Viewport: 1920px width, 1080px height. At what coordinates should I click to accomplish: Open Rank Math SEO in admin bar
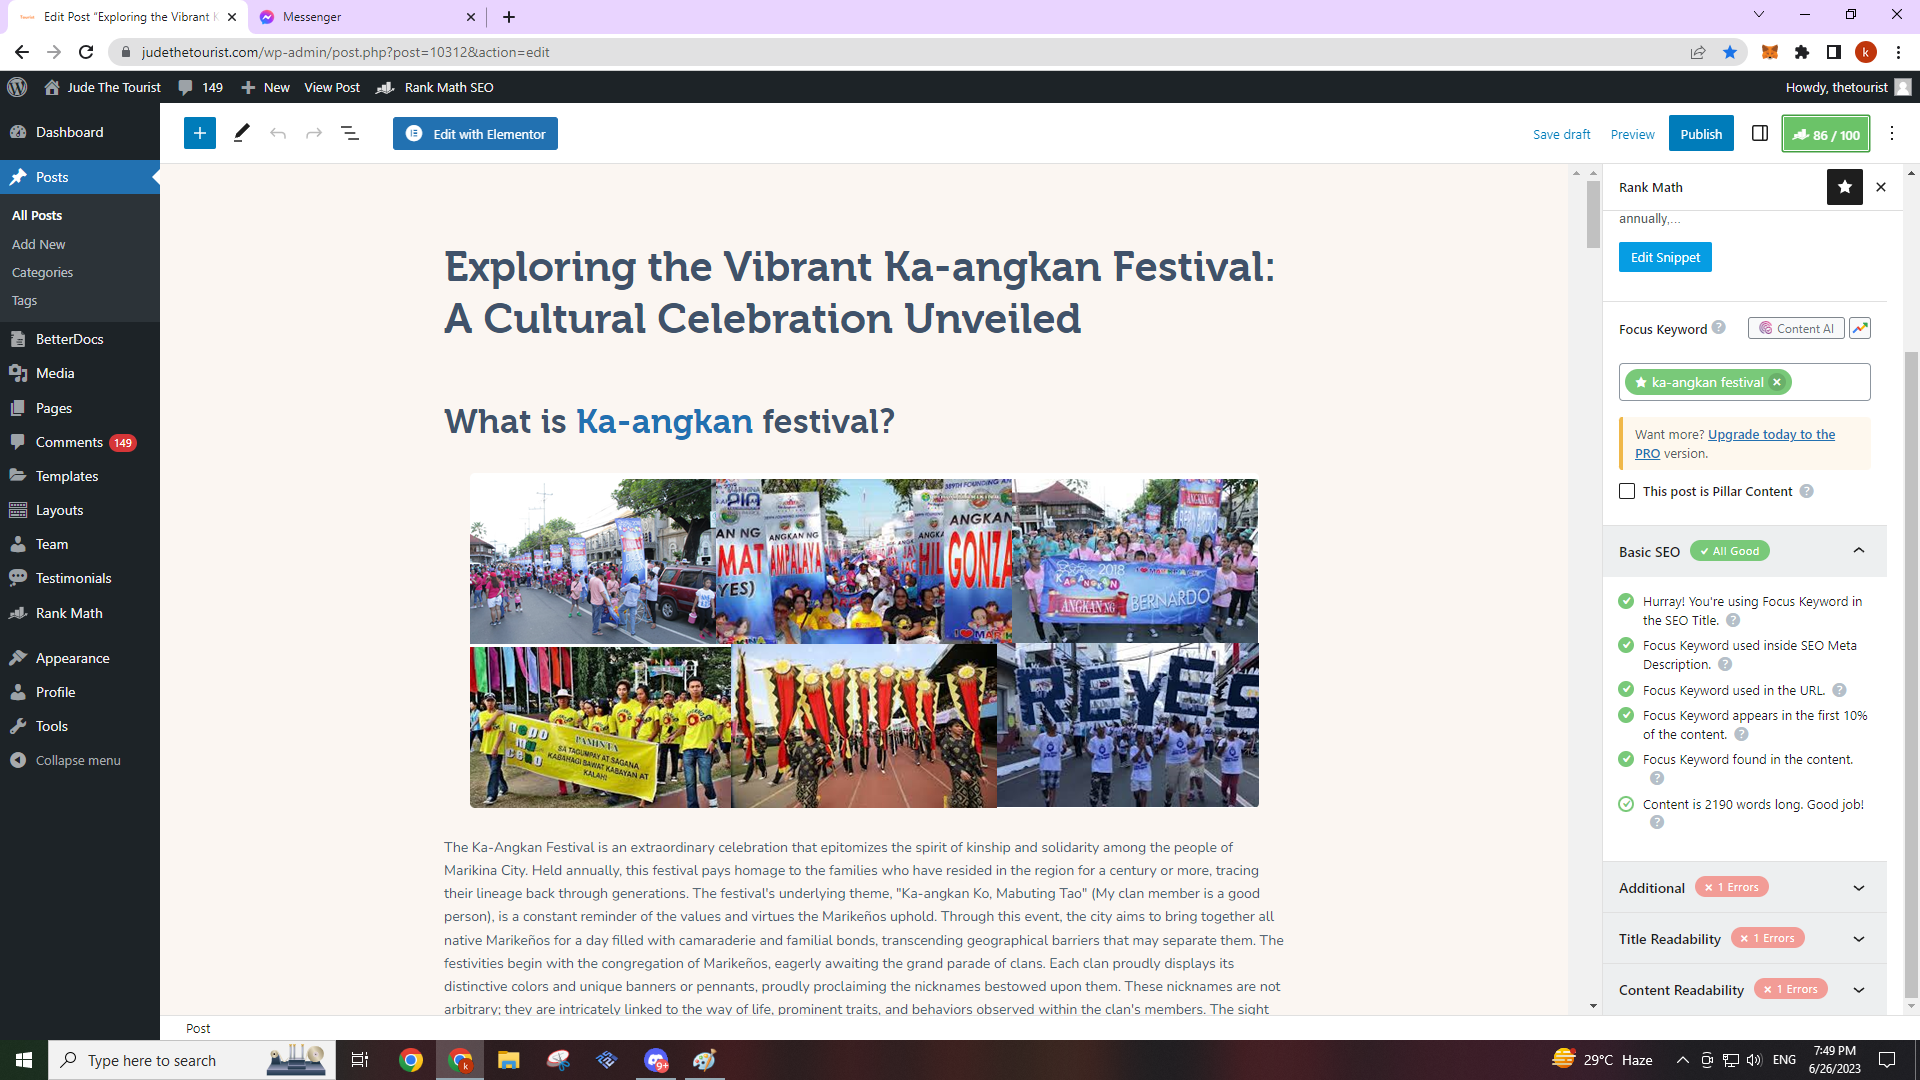click(448, 87)
